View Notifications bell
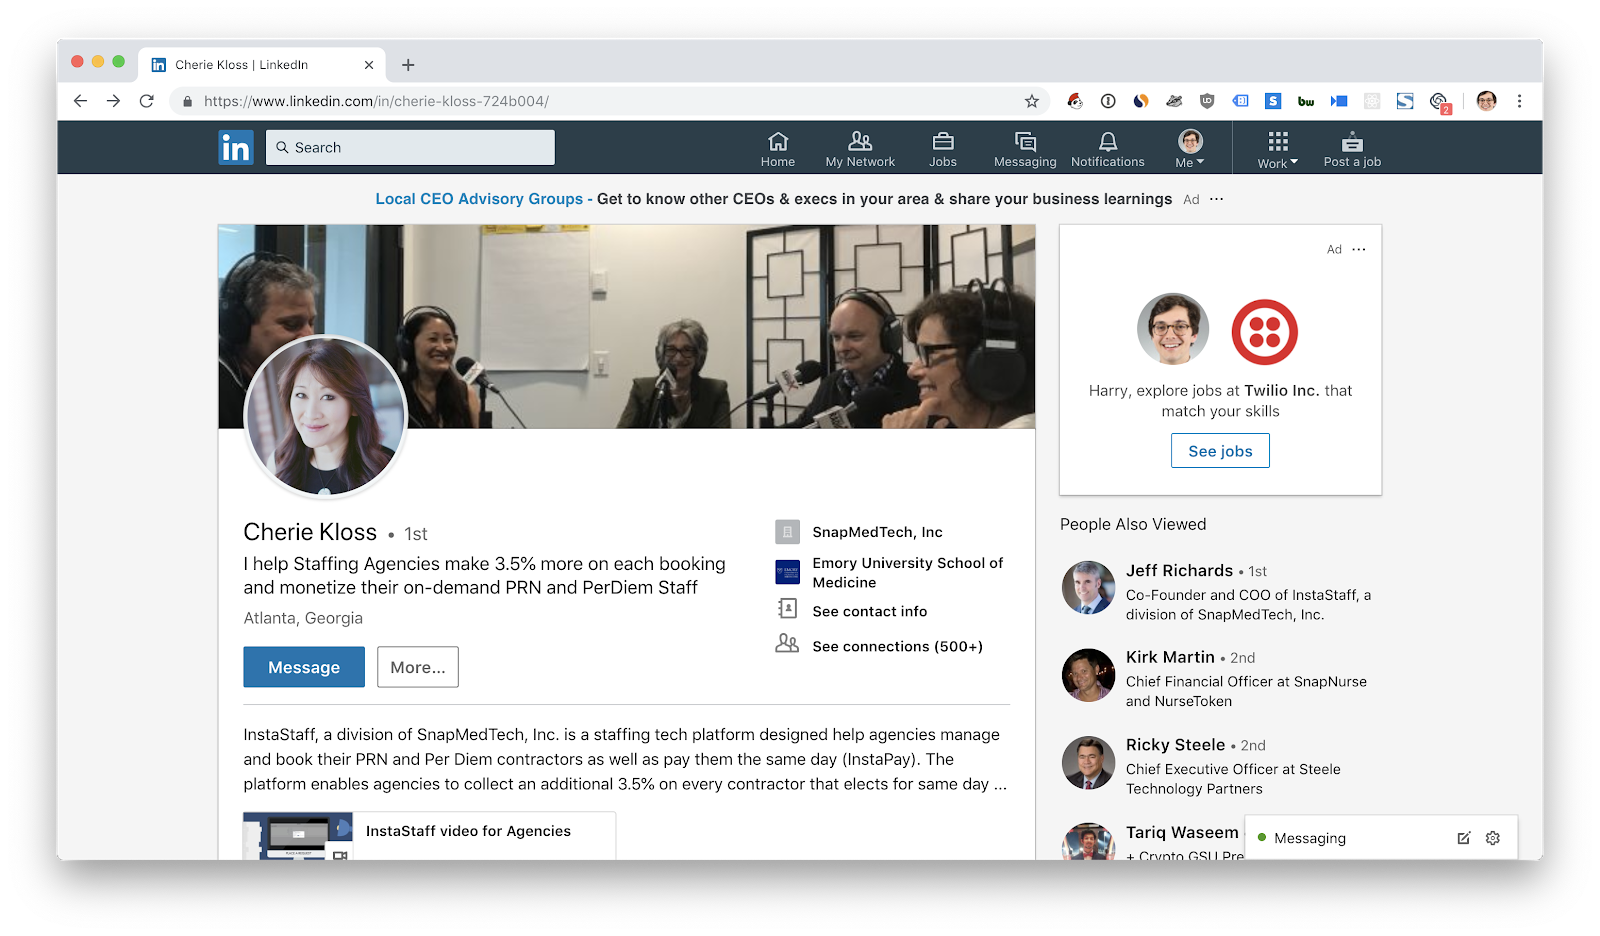This screenshot has width=1600, height=936. (1108, 149)
